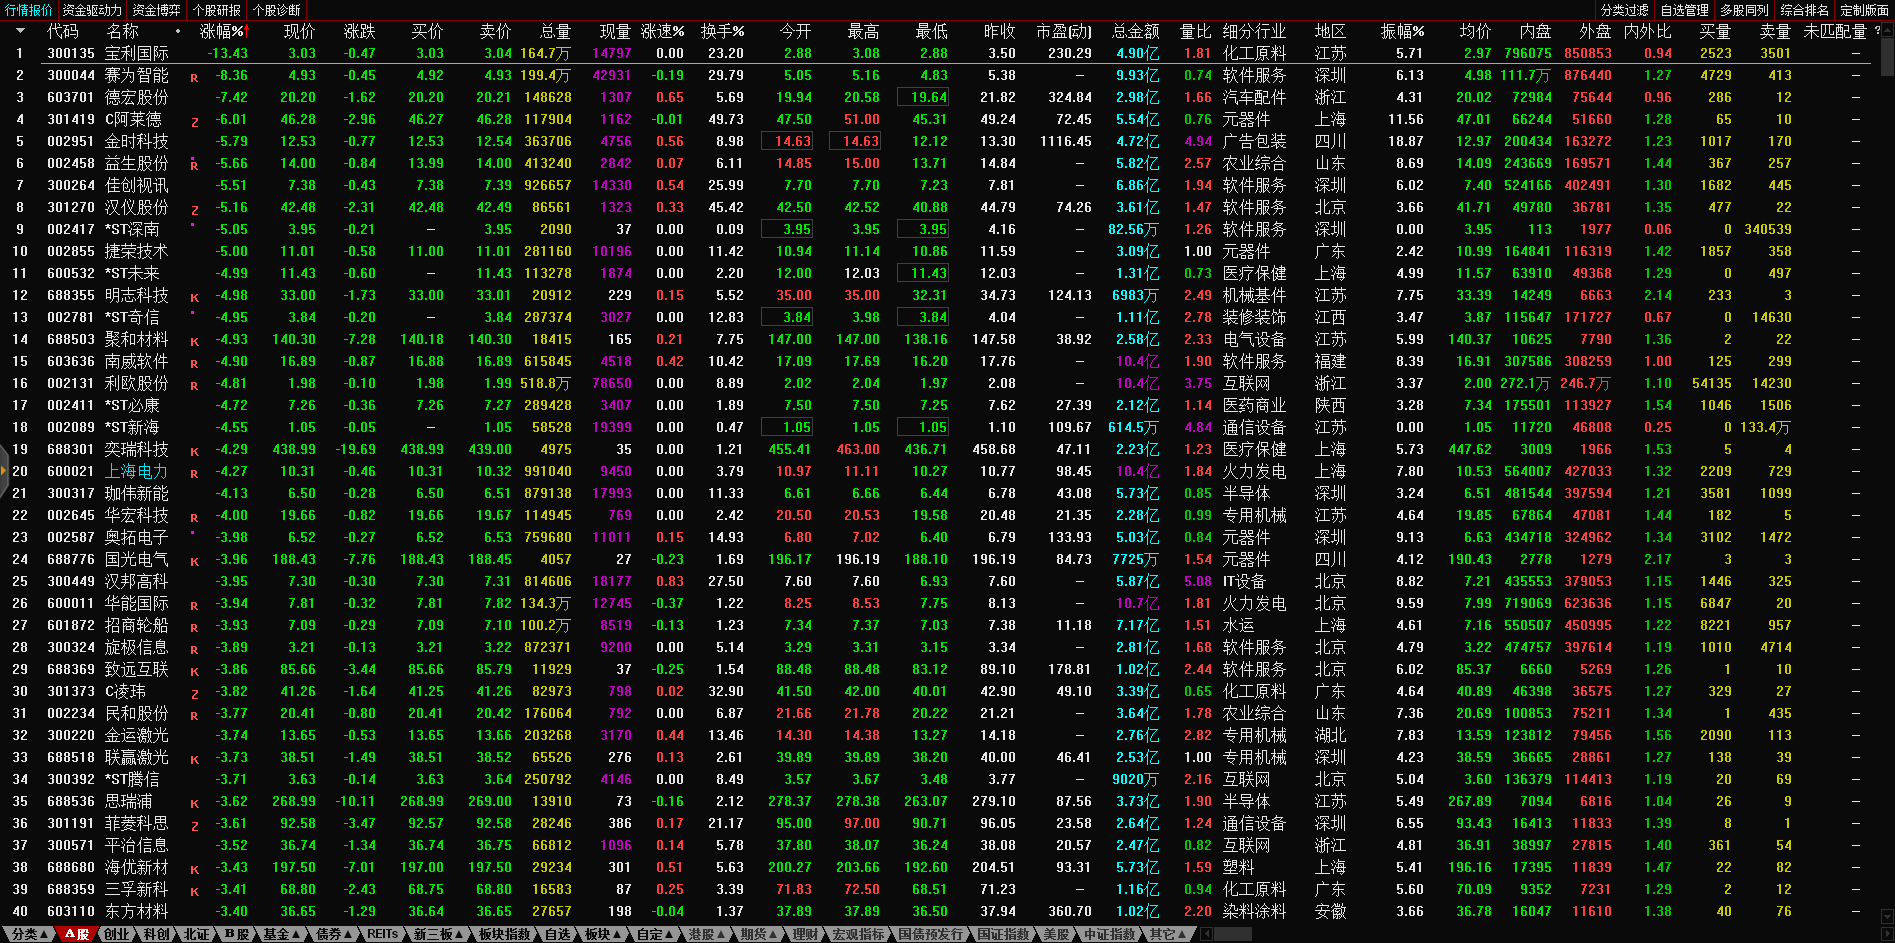The height and width of the screenshot is (943, 1895).
Task: Click the K marker beside 明志科技
Action: click(194, 298)
